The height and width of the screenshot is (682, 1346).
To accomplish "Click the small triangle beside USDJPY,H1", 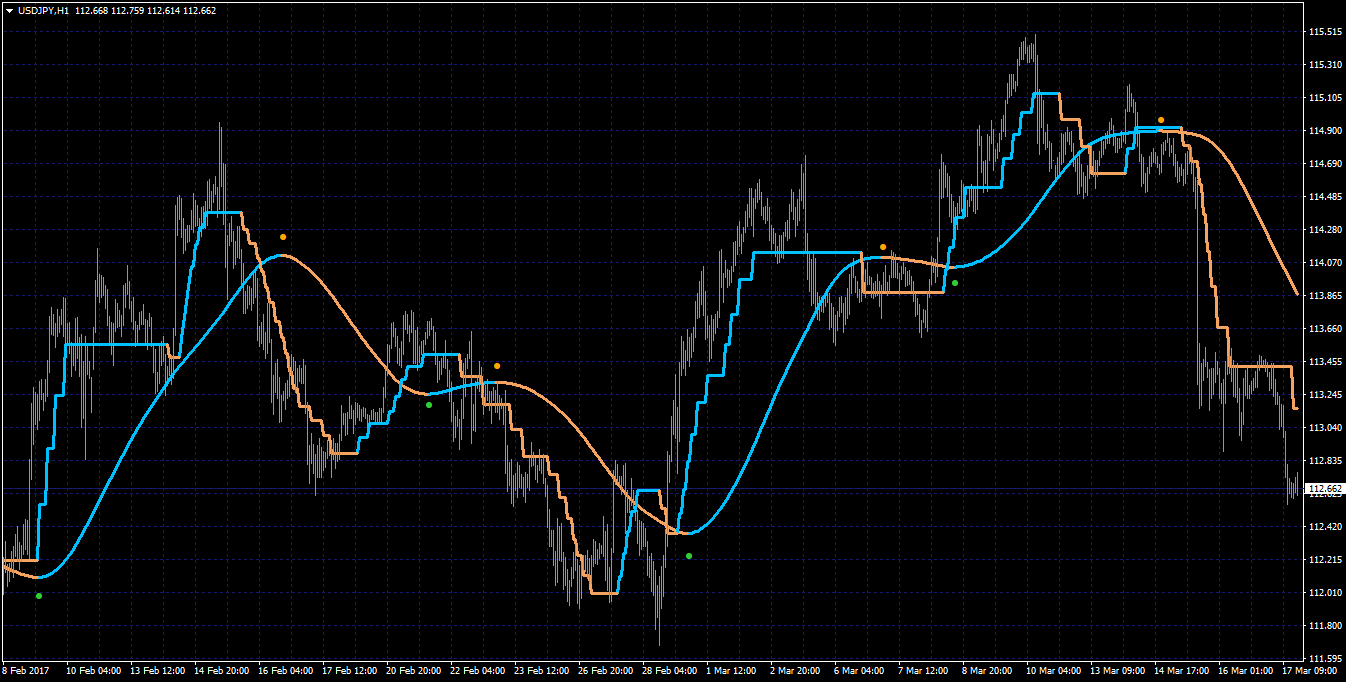I will (9, 10).
